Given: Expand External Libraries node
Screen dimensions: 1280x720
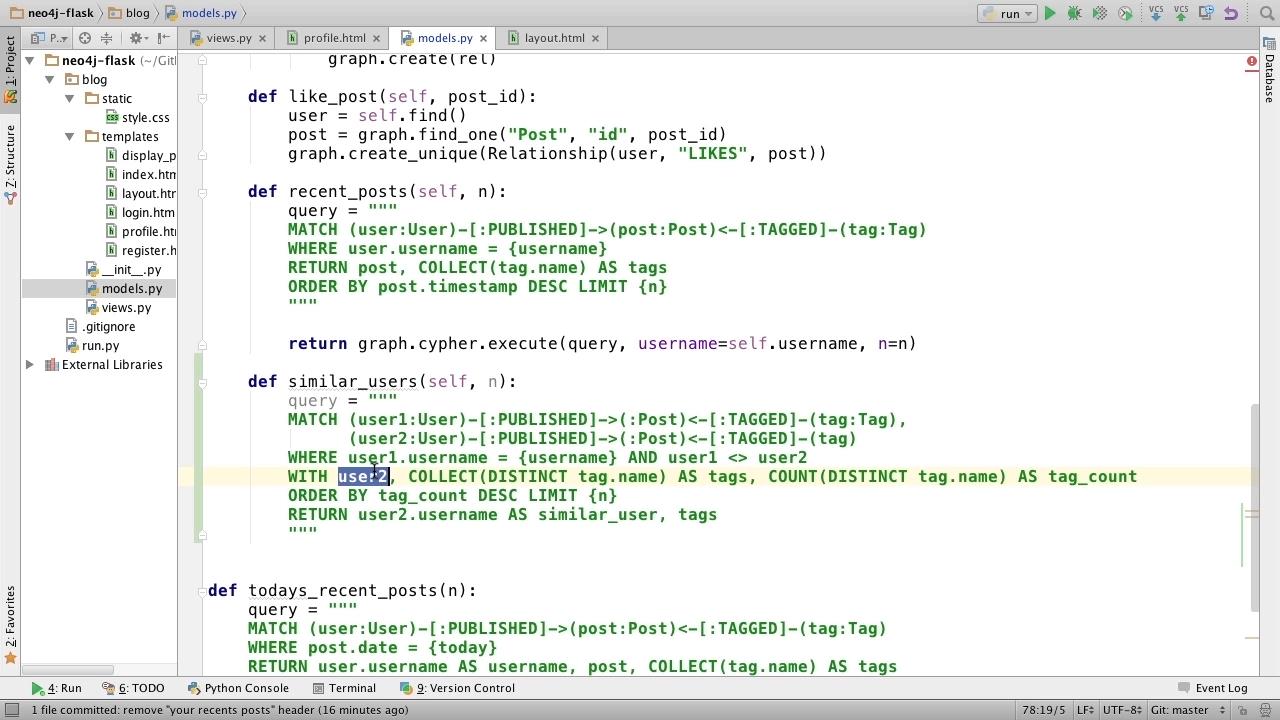Looking at the screenshot, I should coord(30,365).
